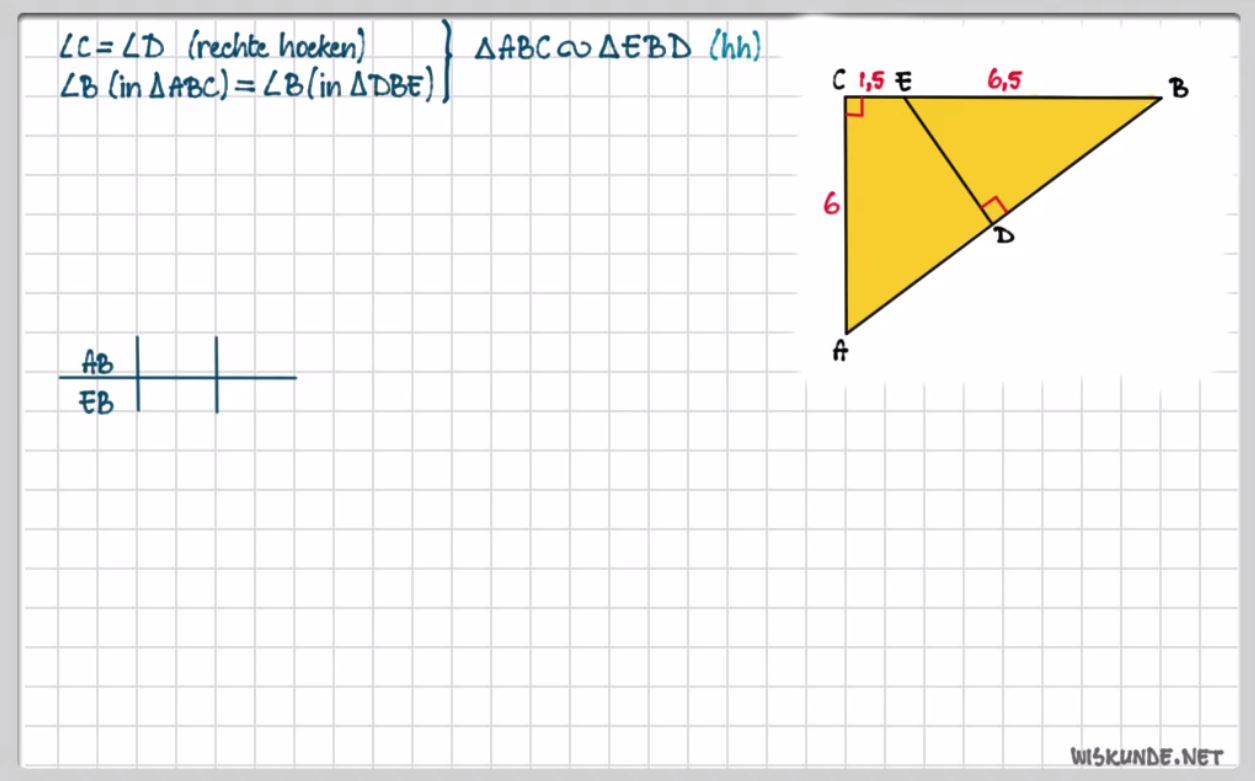This screenshot has width=1255, height=781.
Task: Click the red length label '6,5'
Action: point(1004,81)
